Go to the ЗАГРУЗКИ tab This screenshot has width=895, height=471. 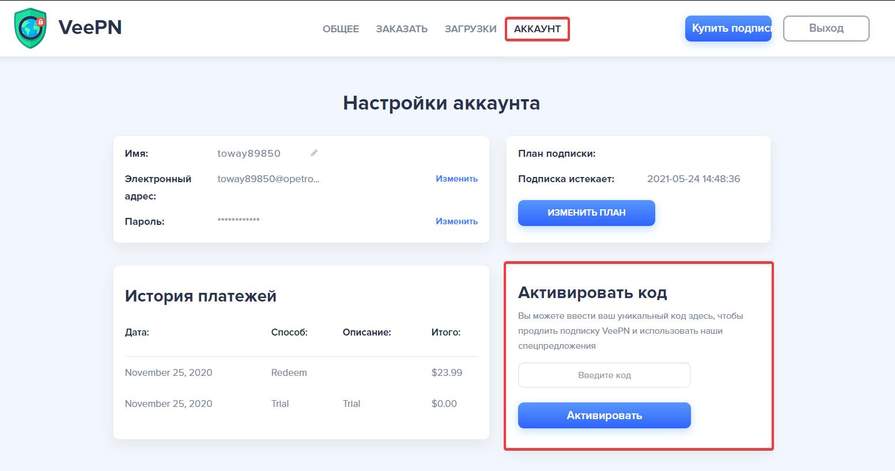coord(470,29)
